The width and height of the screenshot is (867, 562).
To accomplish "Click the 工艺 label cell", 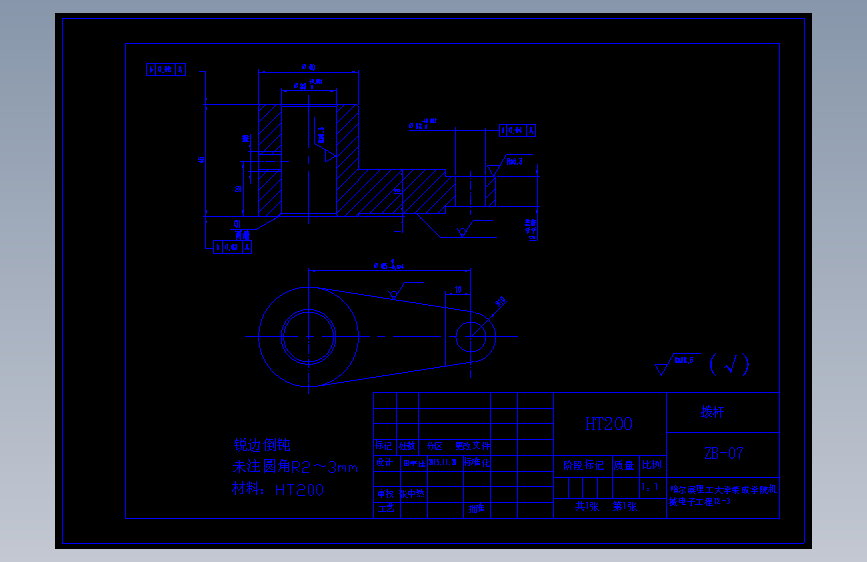I will [386, 508].
